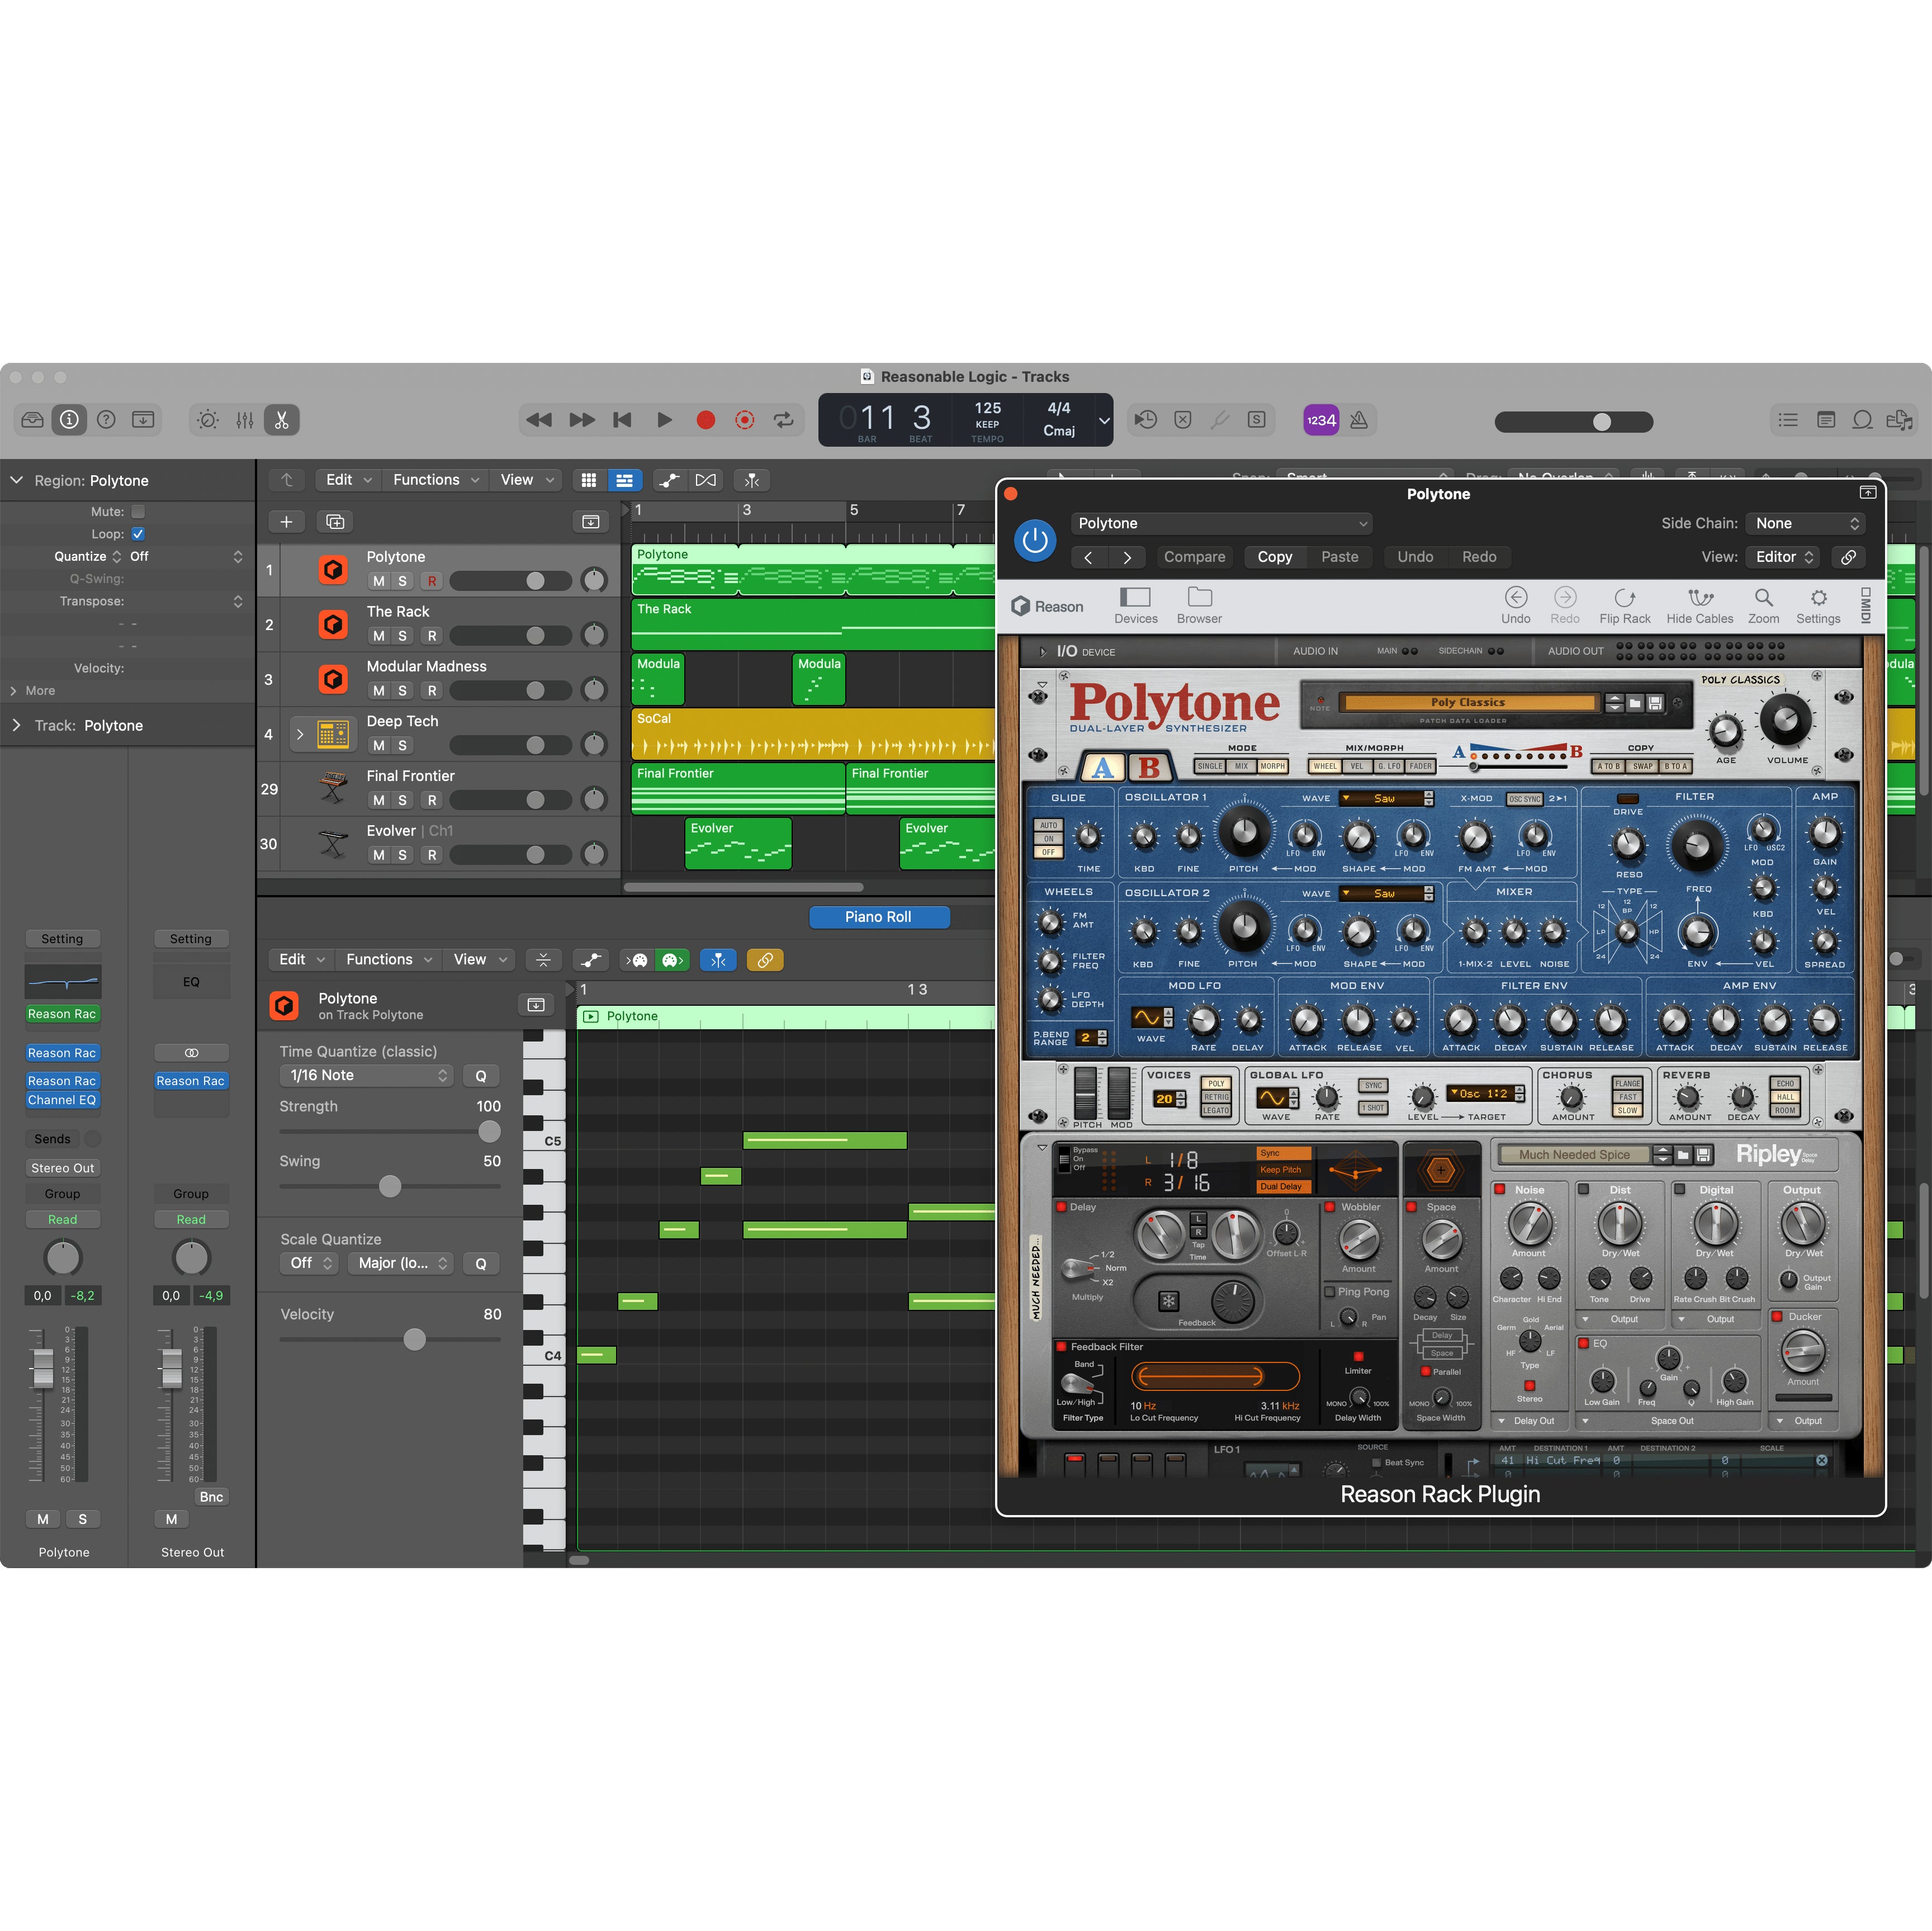
Task: Expand the Track: Polytone disclosure
Action: tap(16, 725)
